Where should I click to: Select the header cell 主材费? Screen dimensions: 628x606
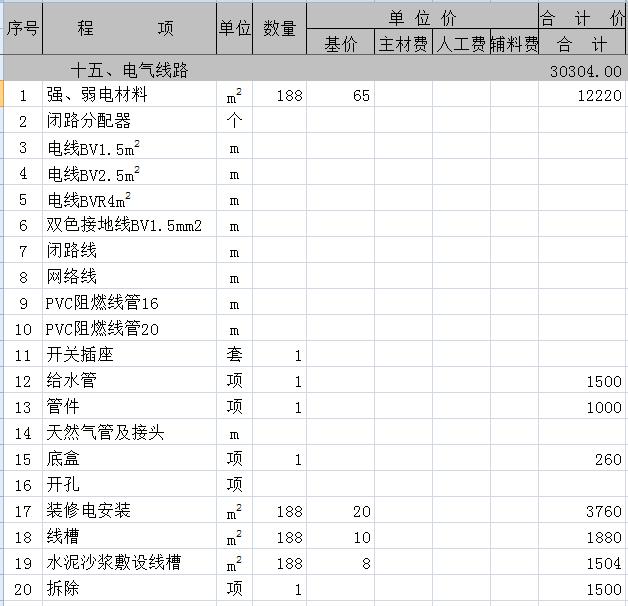403,42
